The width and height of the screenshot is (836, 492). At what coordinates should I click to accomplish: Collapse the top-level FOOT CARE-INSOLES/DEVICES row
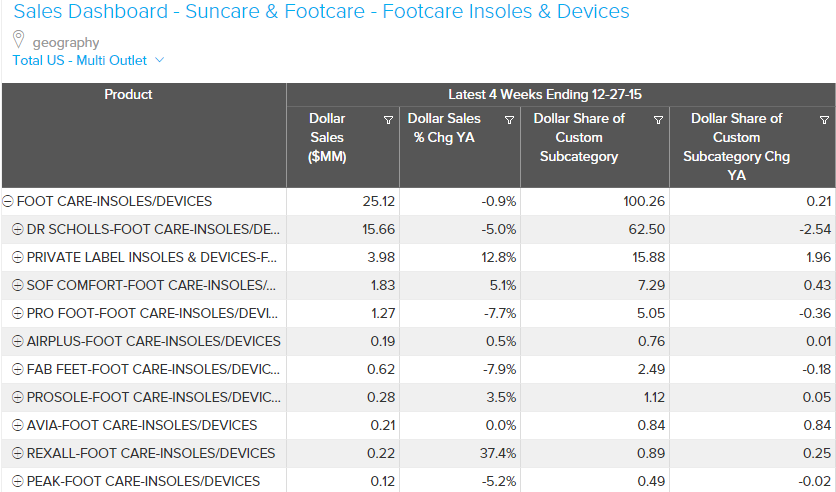[9, 201]
